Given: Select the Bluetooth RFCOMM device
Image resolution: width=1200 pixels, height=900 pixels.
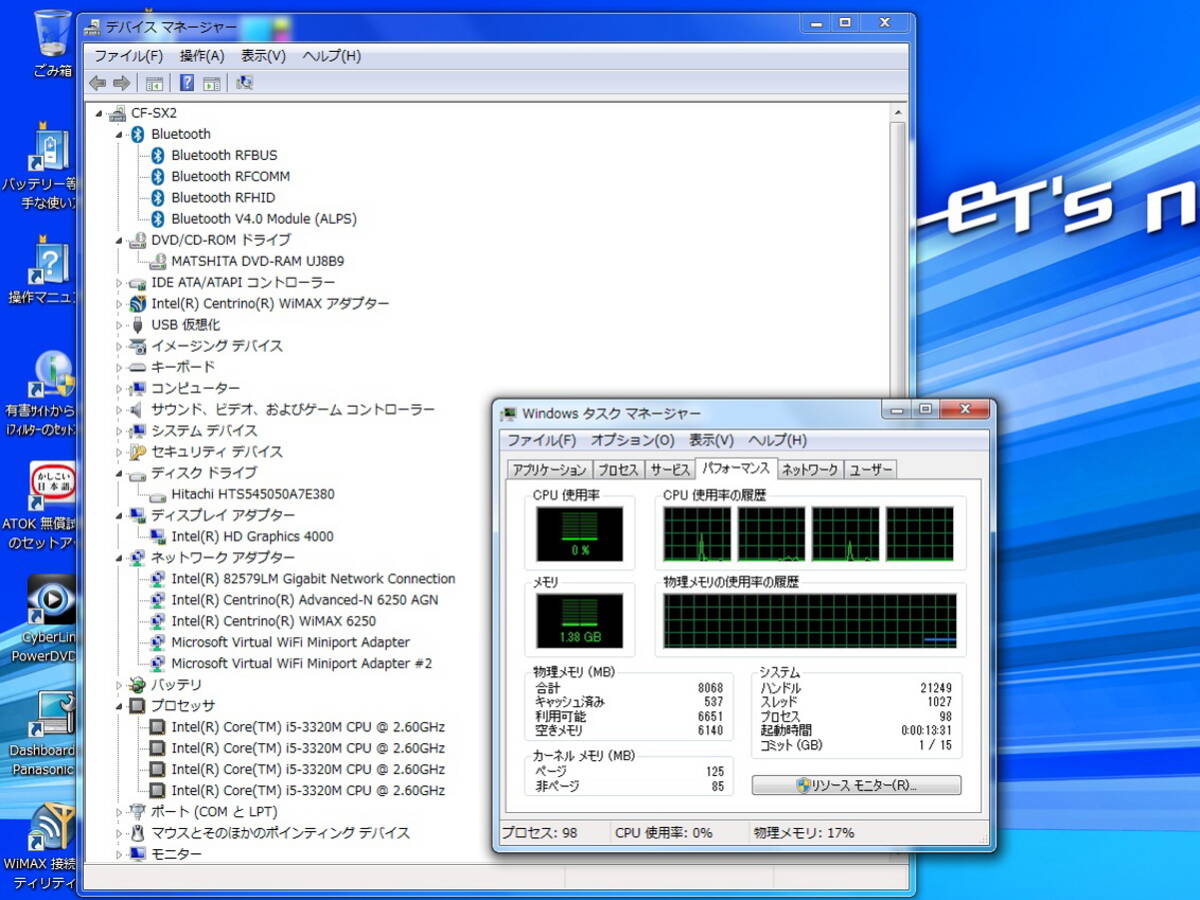Looking at the screenshot, I should click(230, 176).
